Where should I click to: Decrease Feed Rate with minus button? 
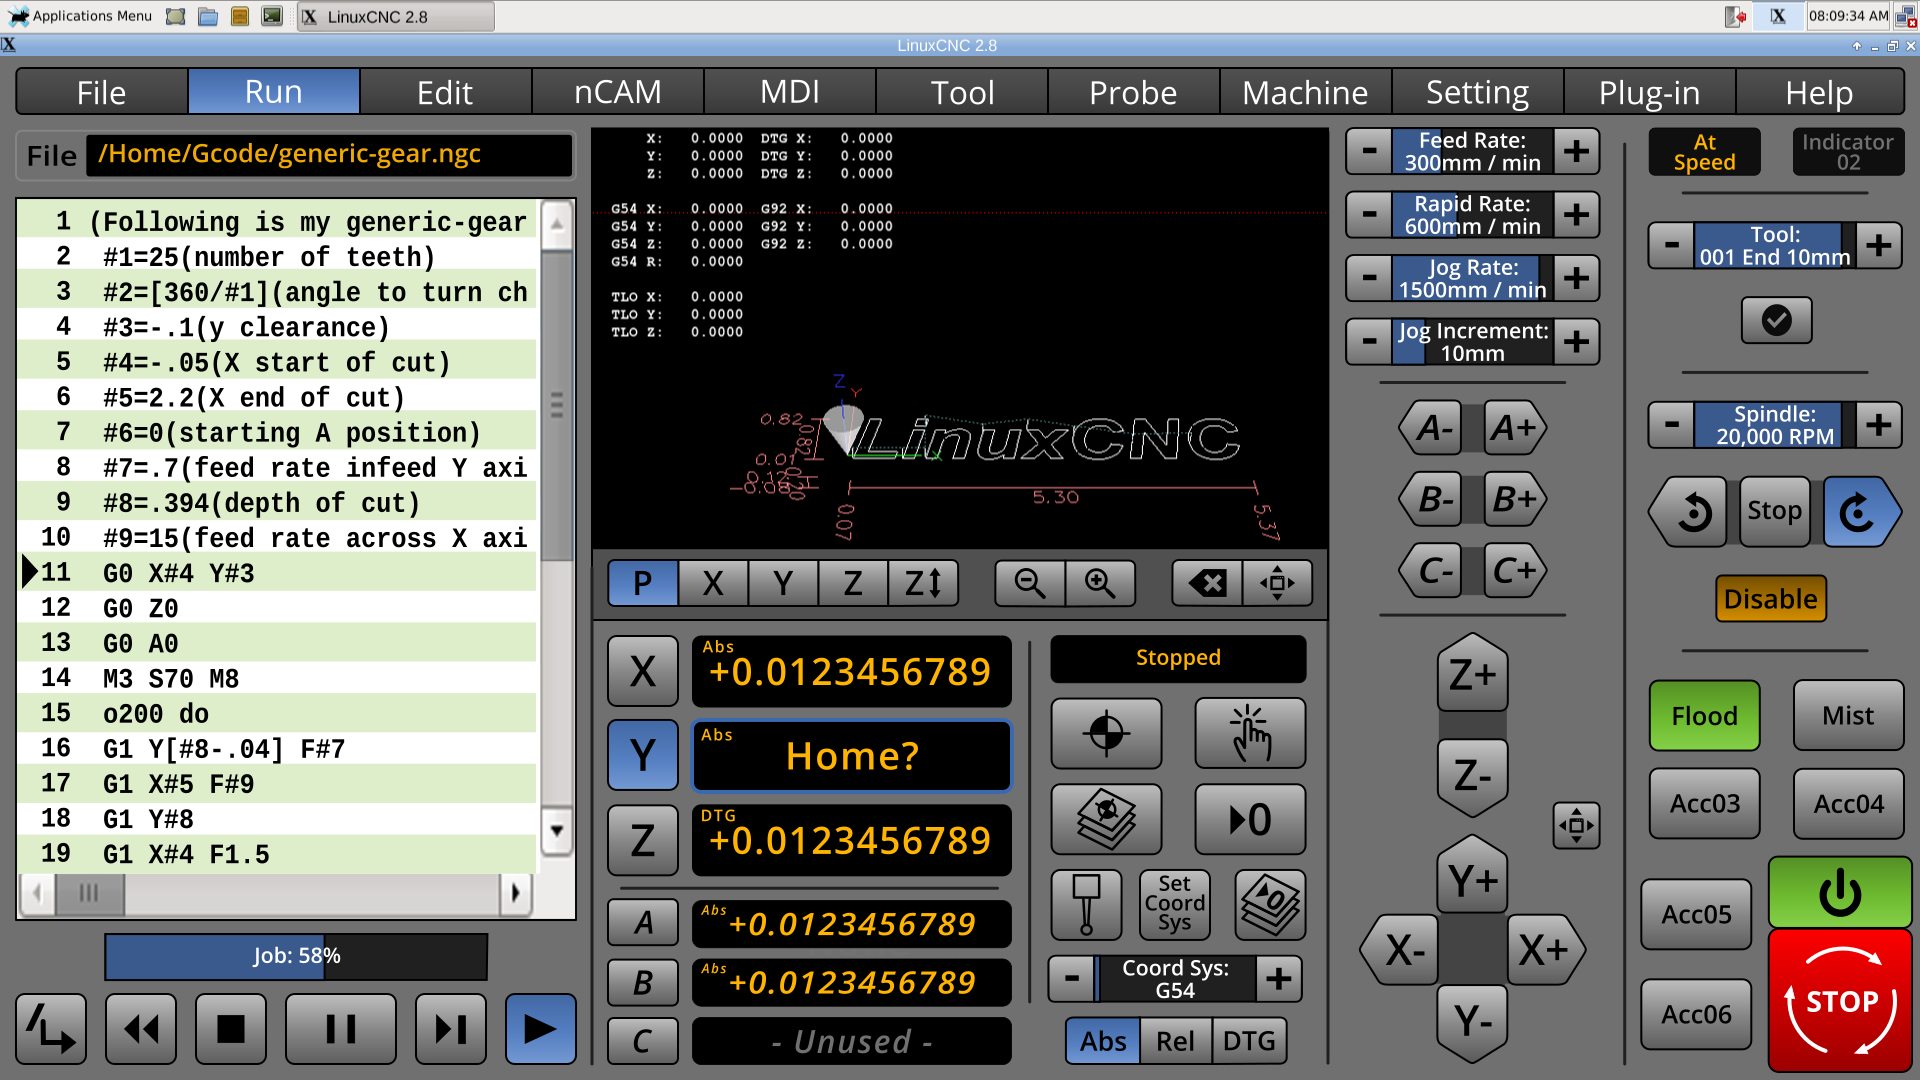point(1370,152)
